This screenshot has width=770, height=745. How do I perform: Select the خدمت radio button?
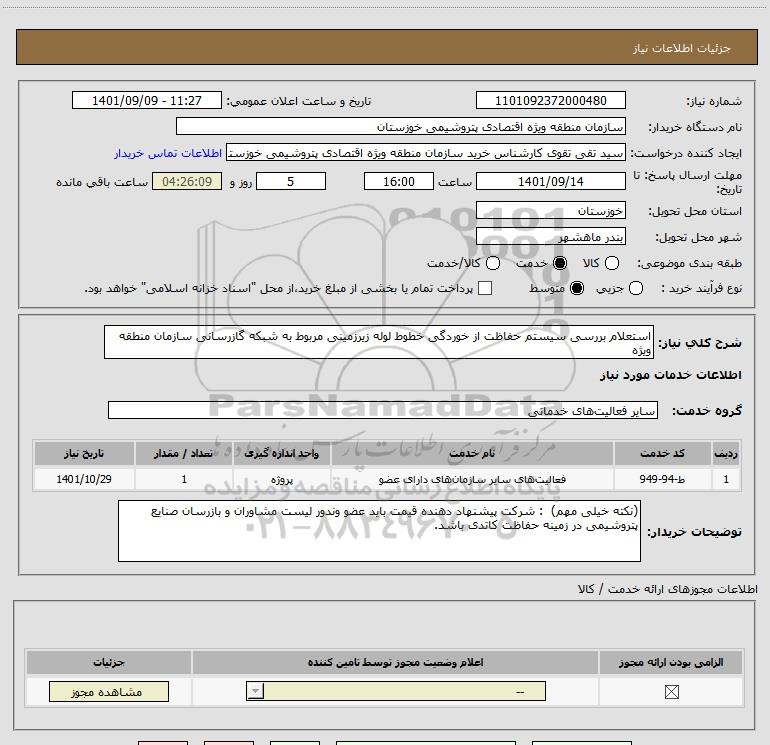coord(560,264)
